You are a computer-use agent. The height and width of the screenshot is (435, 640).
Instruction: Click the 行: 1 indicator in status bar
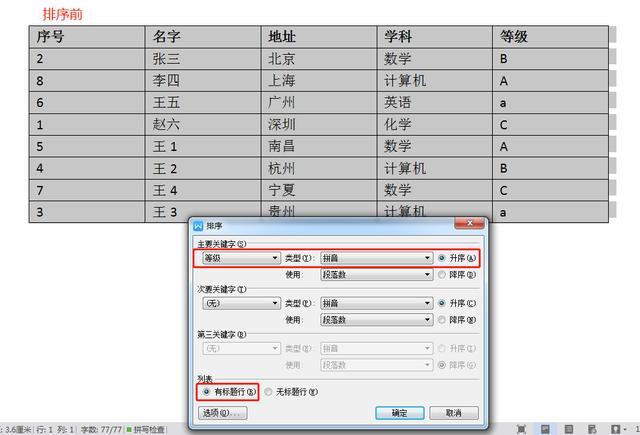[45, 429]
